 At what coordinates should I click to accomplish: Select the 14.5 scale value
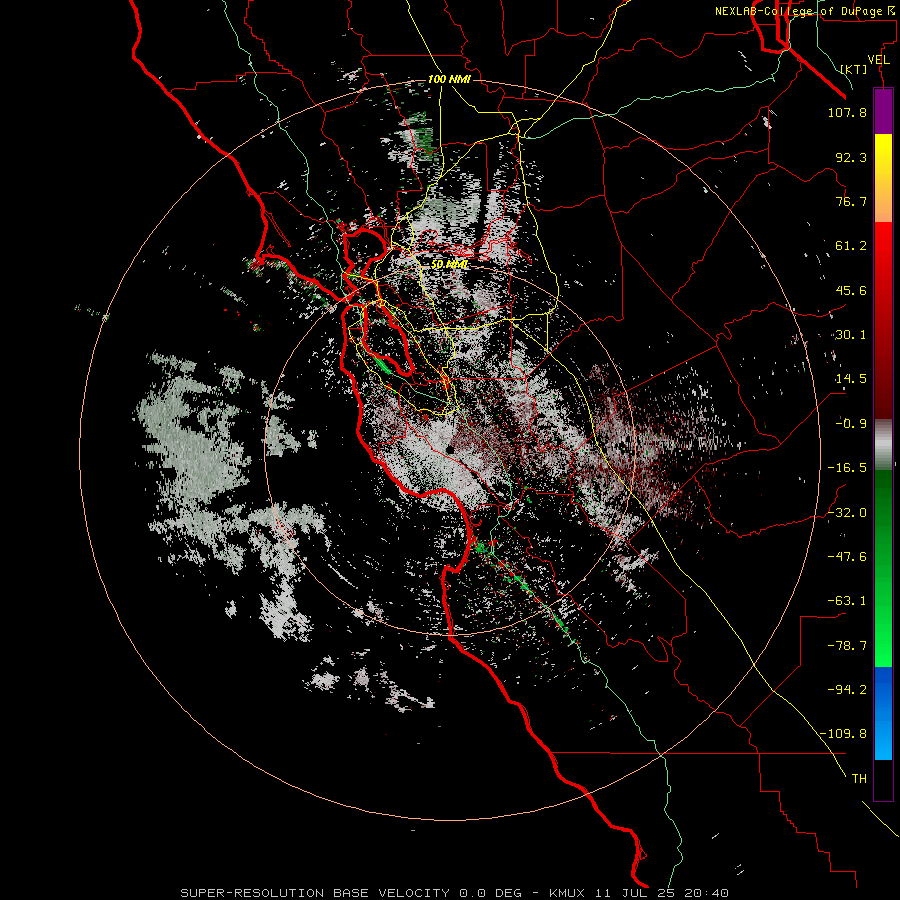tap(851, 379)
